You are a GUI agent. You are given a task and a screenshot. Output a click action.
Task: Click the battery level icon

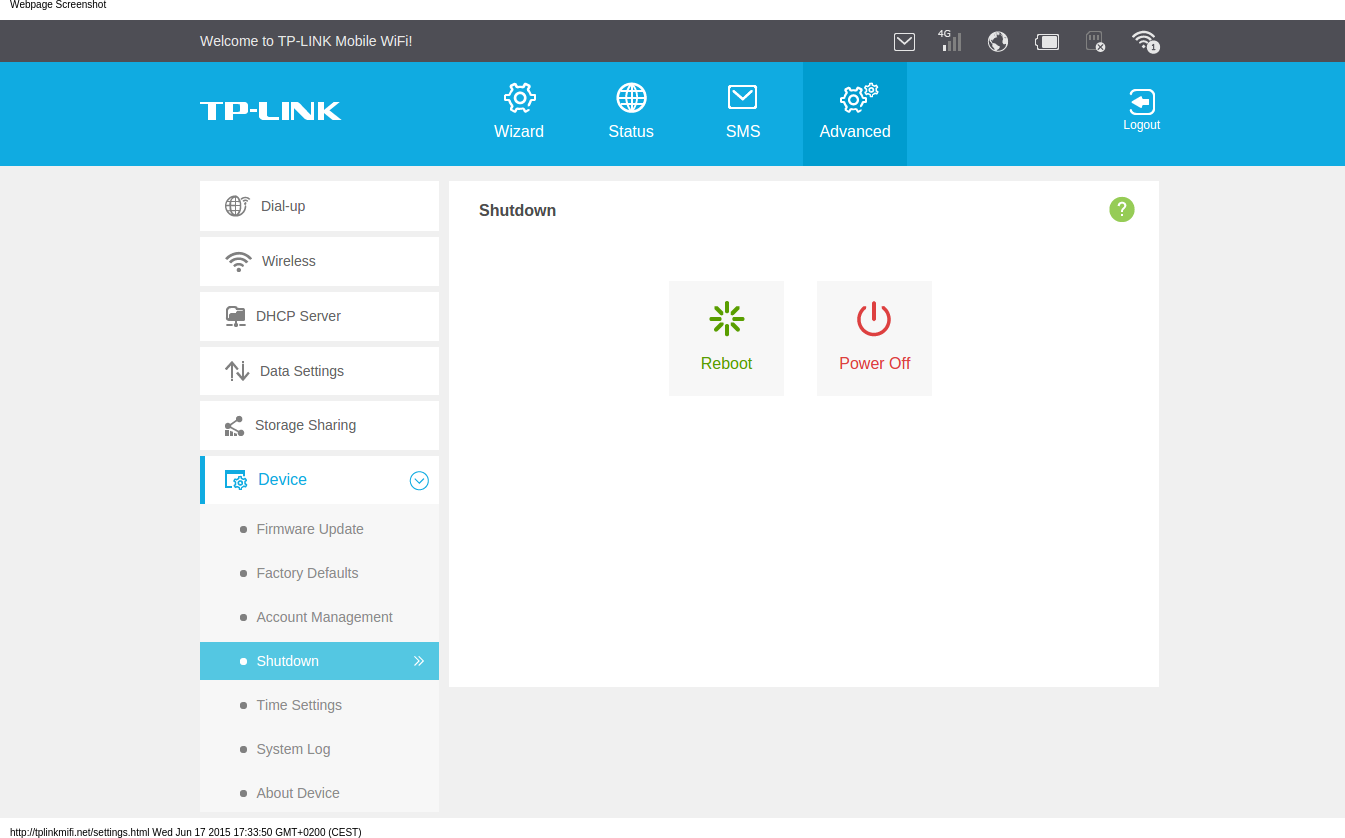1047,41
